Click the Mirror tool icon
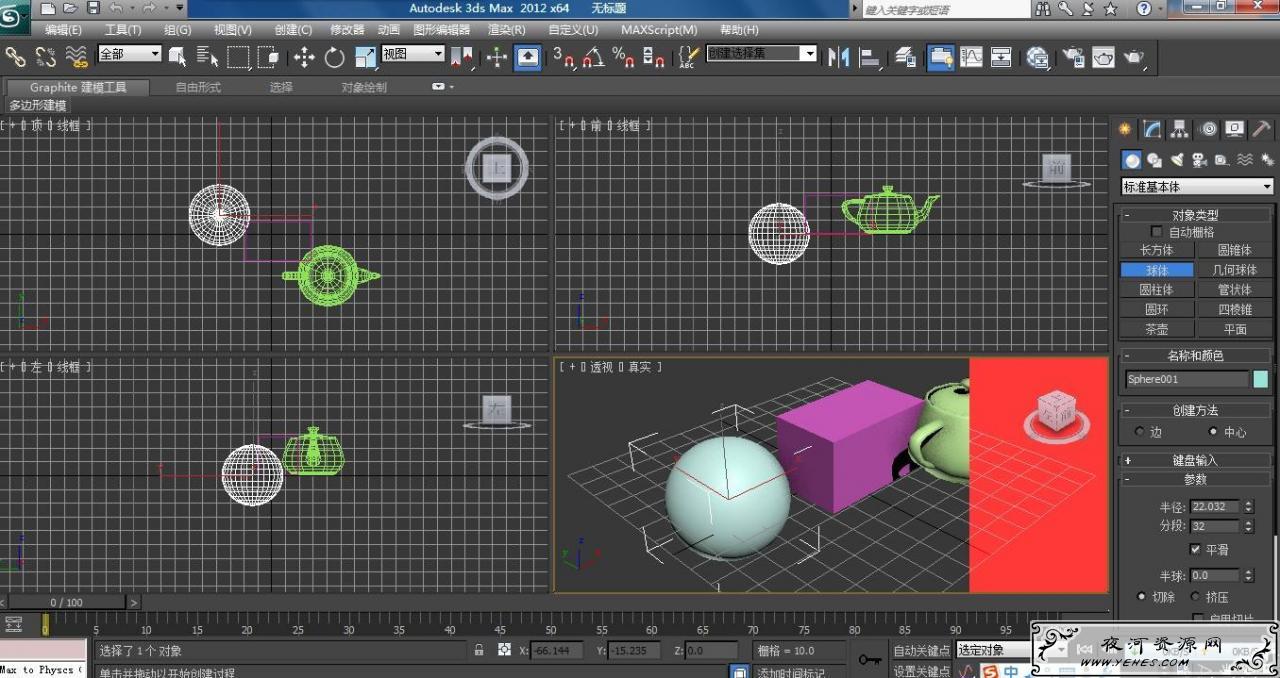This screenshot has height=678, width=1280. tap(839, 57)
